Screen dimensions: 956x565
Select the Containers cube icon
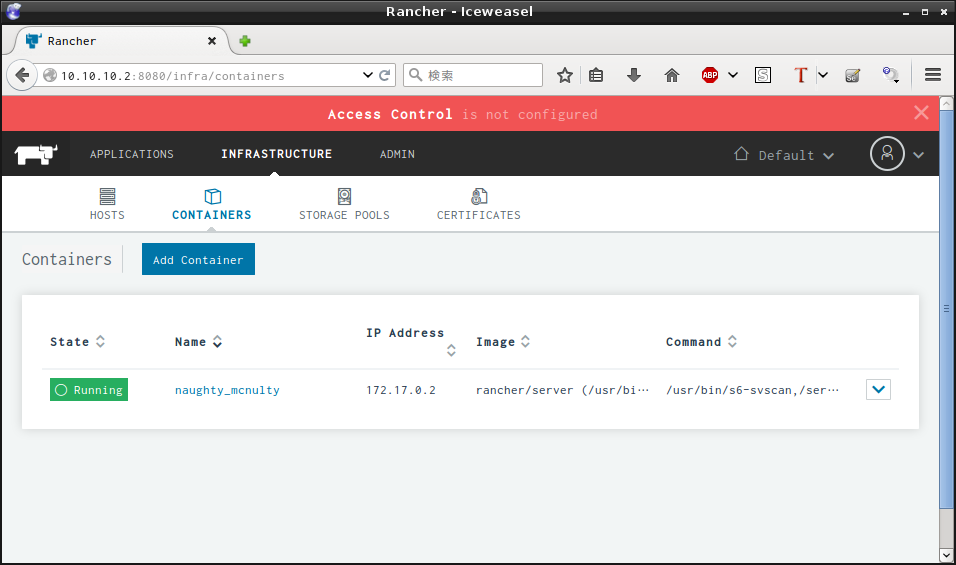[x=213, y=196]
